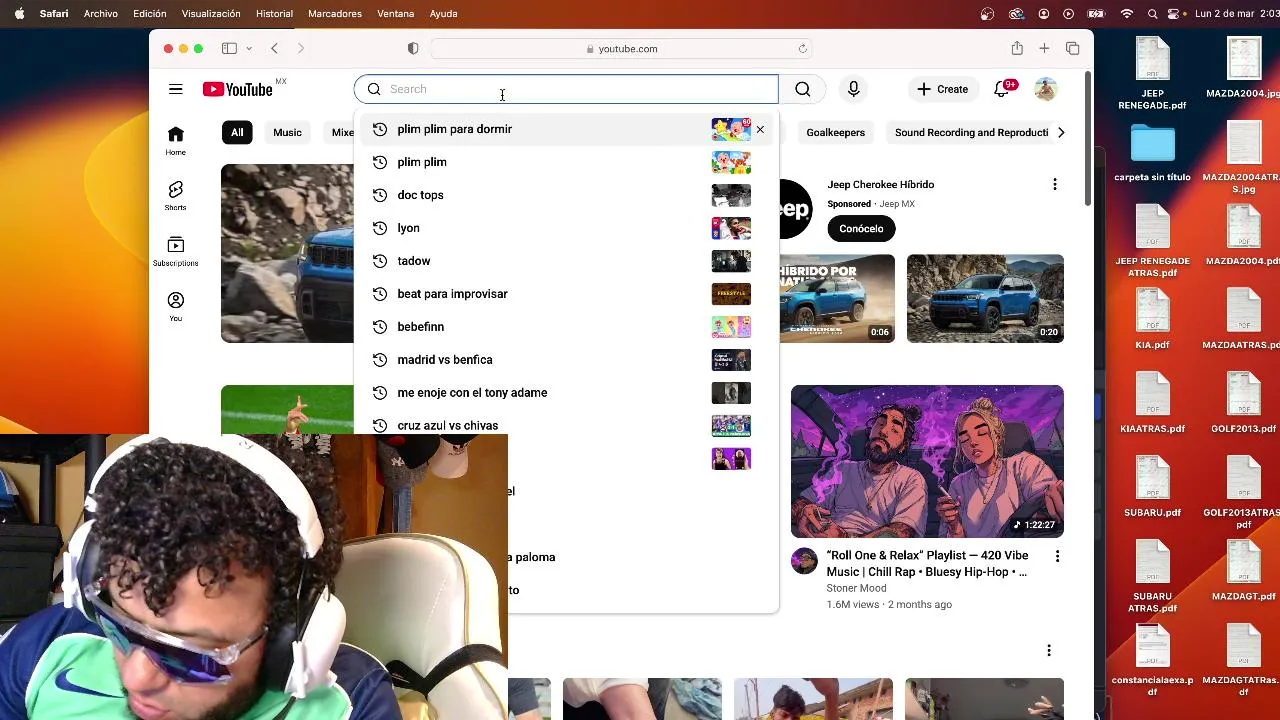The height and width of the screenshot is (720, 1280).
Task: Select SUBARU.pdf on the desktop
Action: pos(1152,486)
